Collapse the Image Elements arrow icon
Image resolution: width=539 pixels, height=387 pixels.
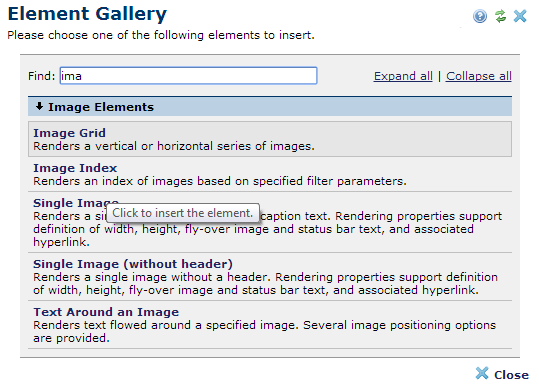(x=40, y=107)
